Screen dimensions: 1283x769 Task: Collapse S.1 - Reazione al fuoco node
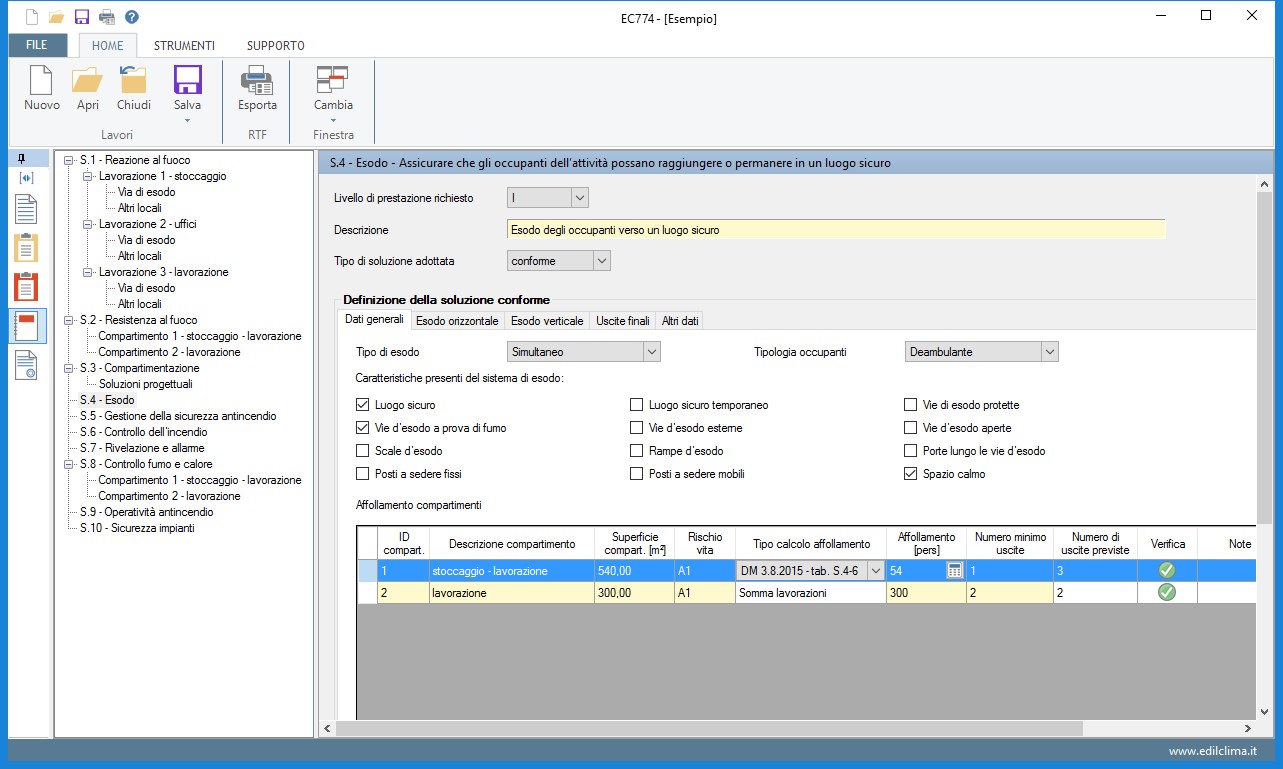(x=68, y=160)
